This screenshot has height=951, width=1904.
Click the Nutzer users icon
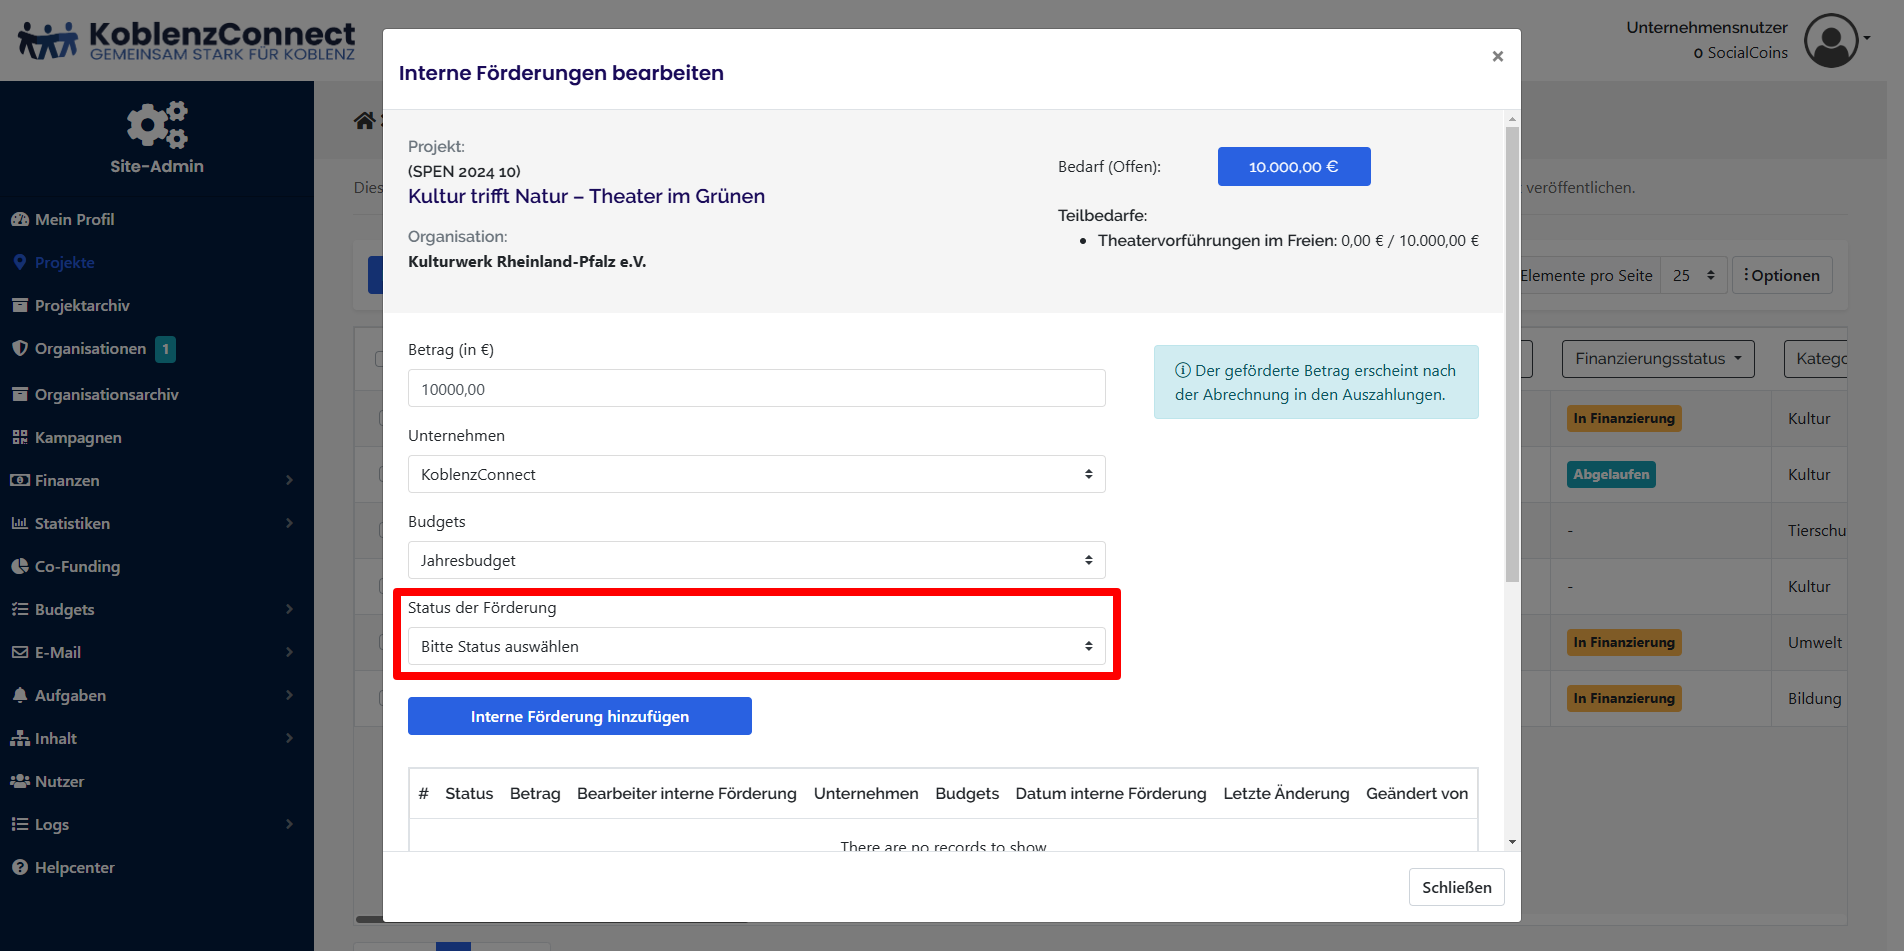pyautogui.click(x=20, y=781)
